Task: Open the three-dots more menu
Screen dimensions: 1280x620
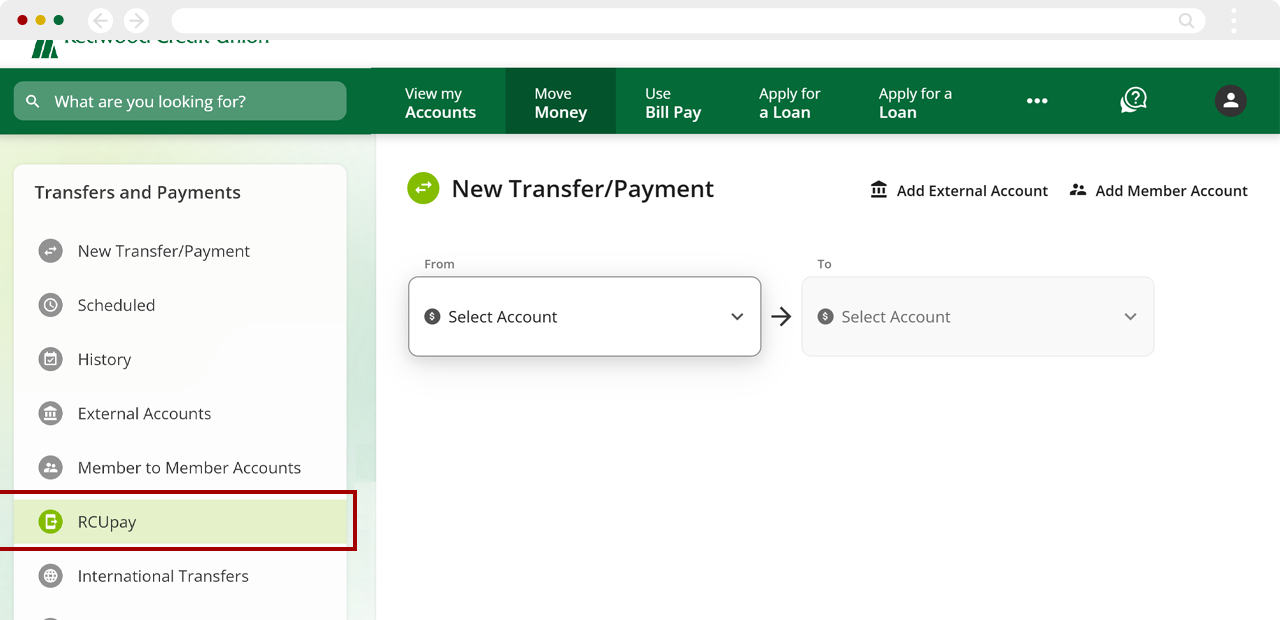Action: 1037,102
